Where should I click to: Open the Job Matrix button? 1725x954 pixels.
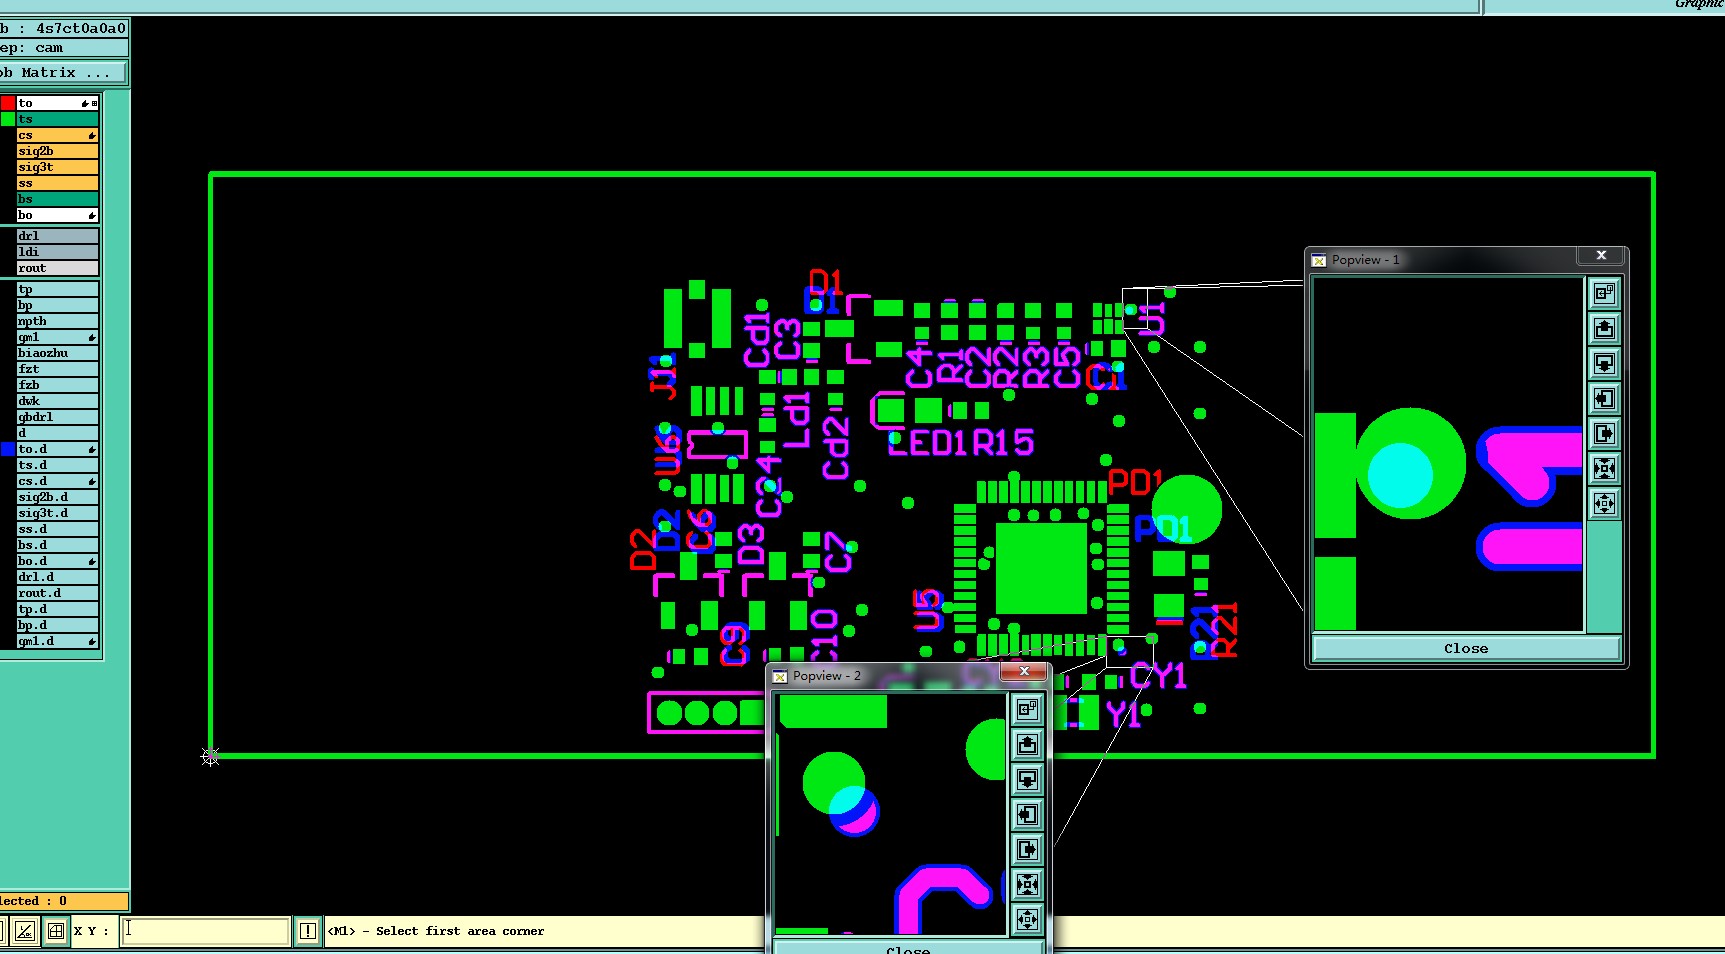pyautogui.click(x=63, y=73)
